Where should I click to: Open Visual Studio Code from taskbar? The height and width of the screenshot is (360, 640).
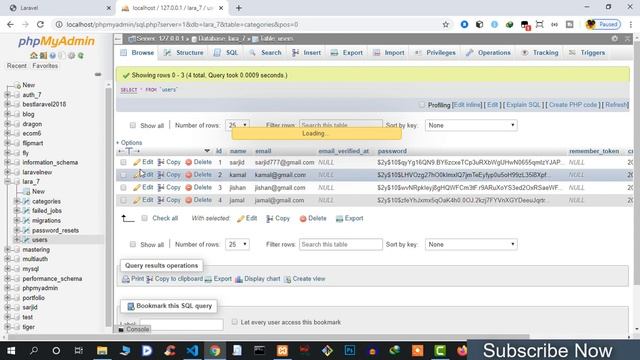[192, 351]
